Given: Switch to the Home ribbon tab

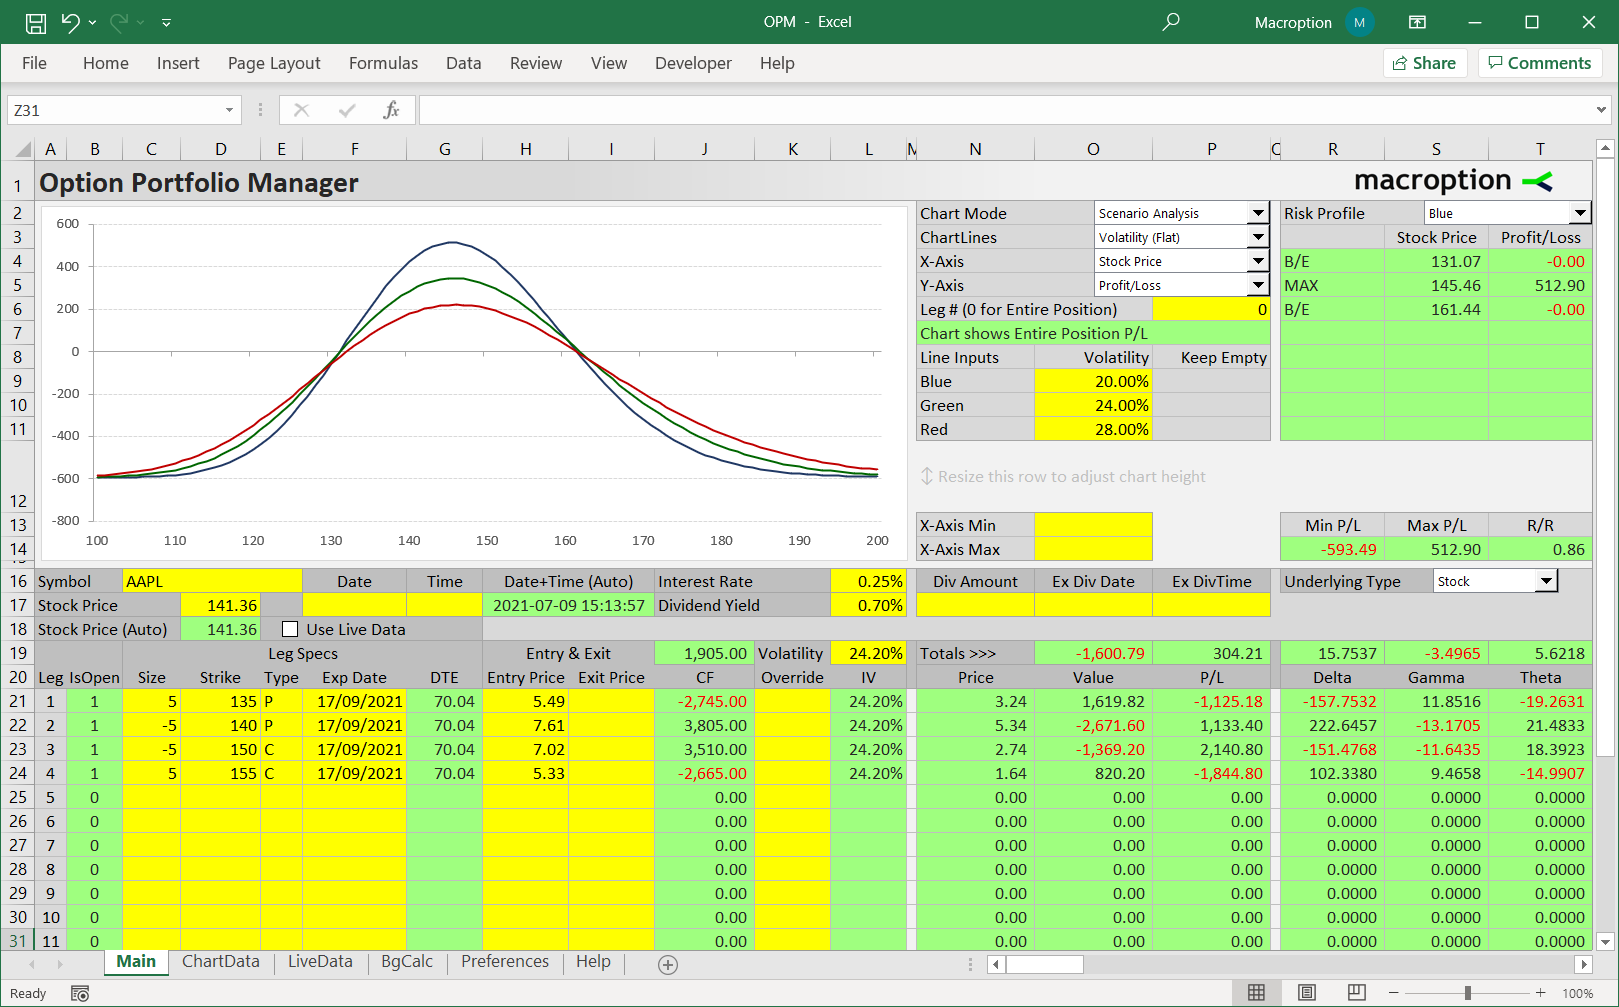Looking at the screenshot, I should (x=106, y=63).
